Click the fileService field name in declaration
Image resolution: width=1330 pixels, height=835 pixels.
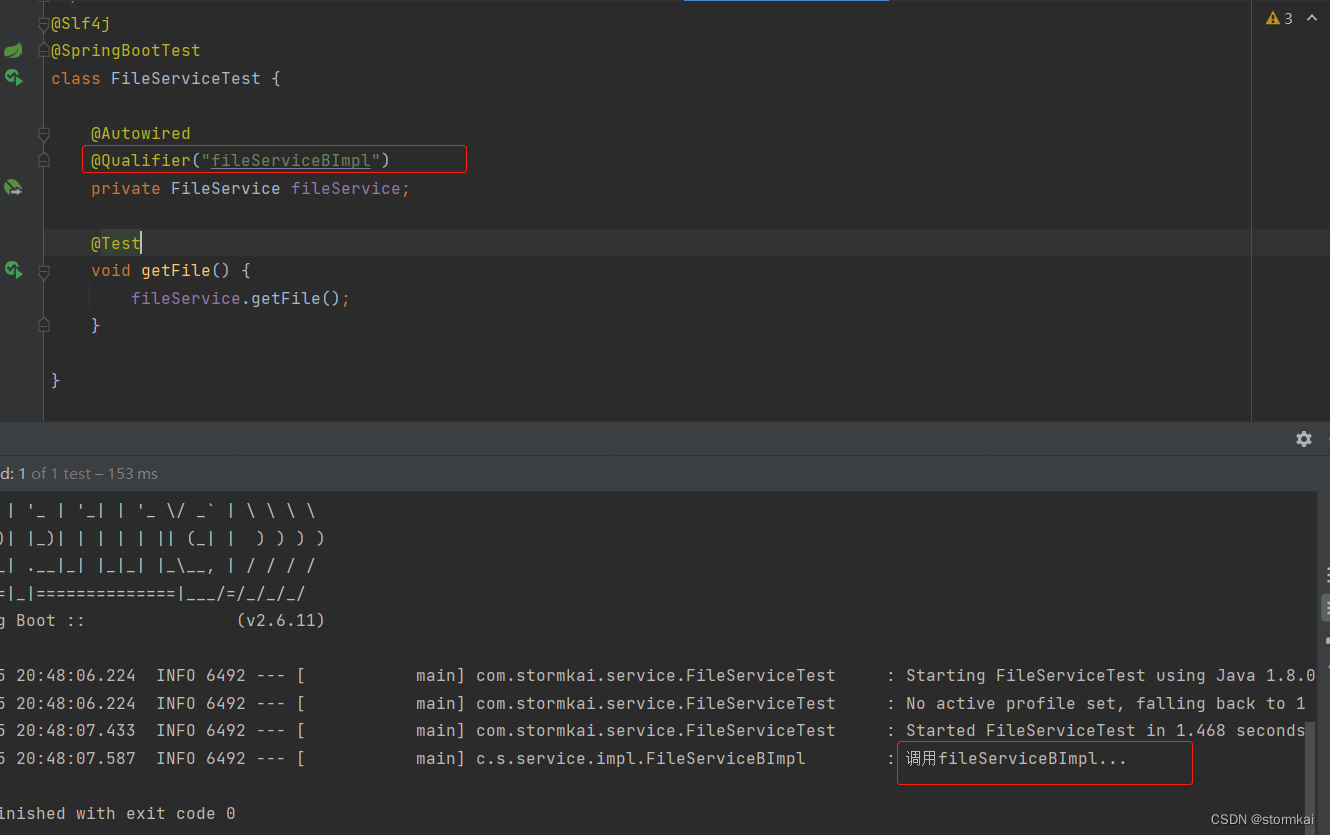tap(346, 188)
